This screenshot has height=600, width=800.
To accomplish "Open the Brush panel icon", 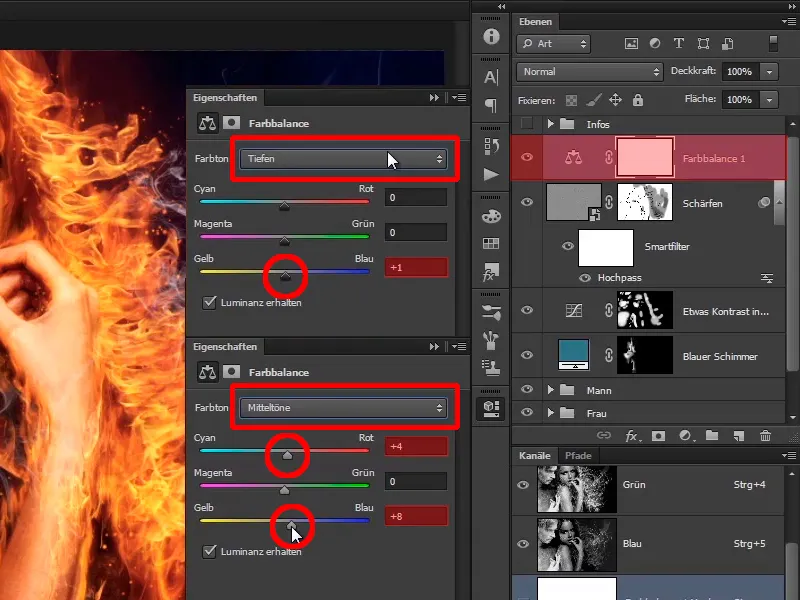I will click(491, 340).
